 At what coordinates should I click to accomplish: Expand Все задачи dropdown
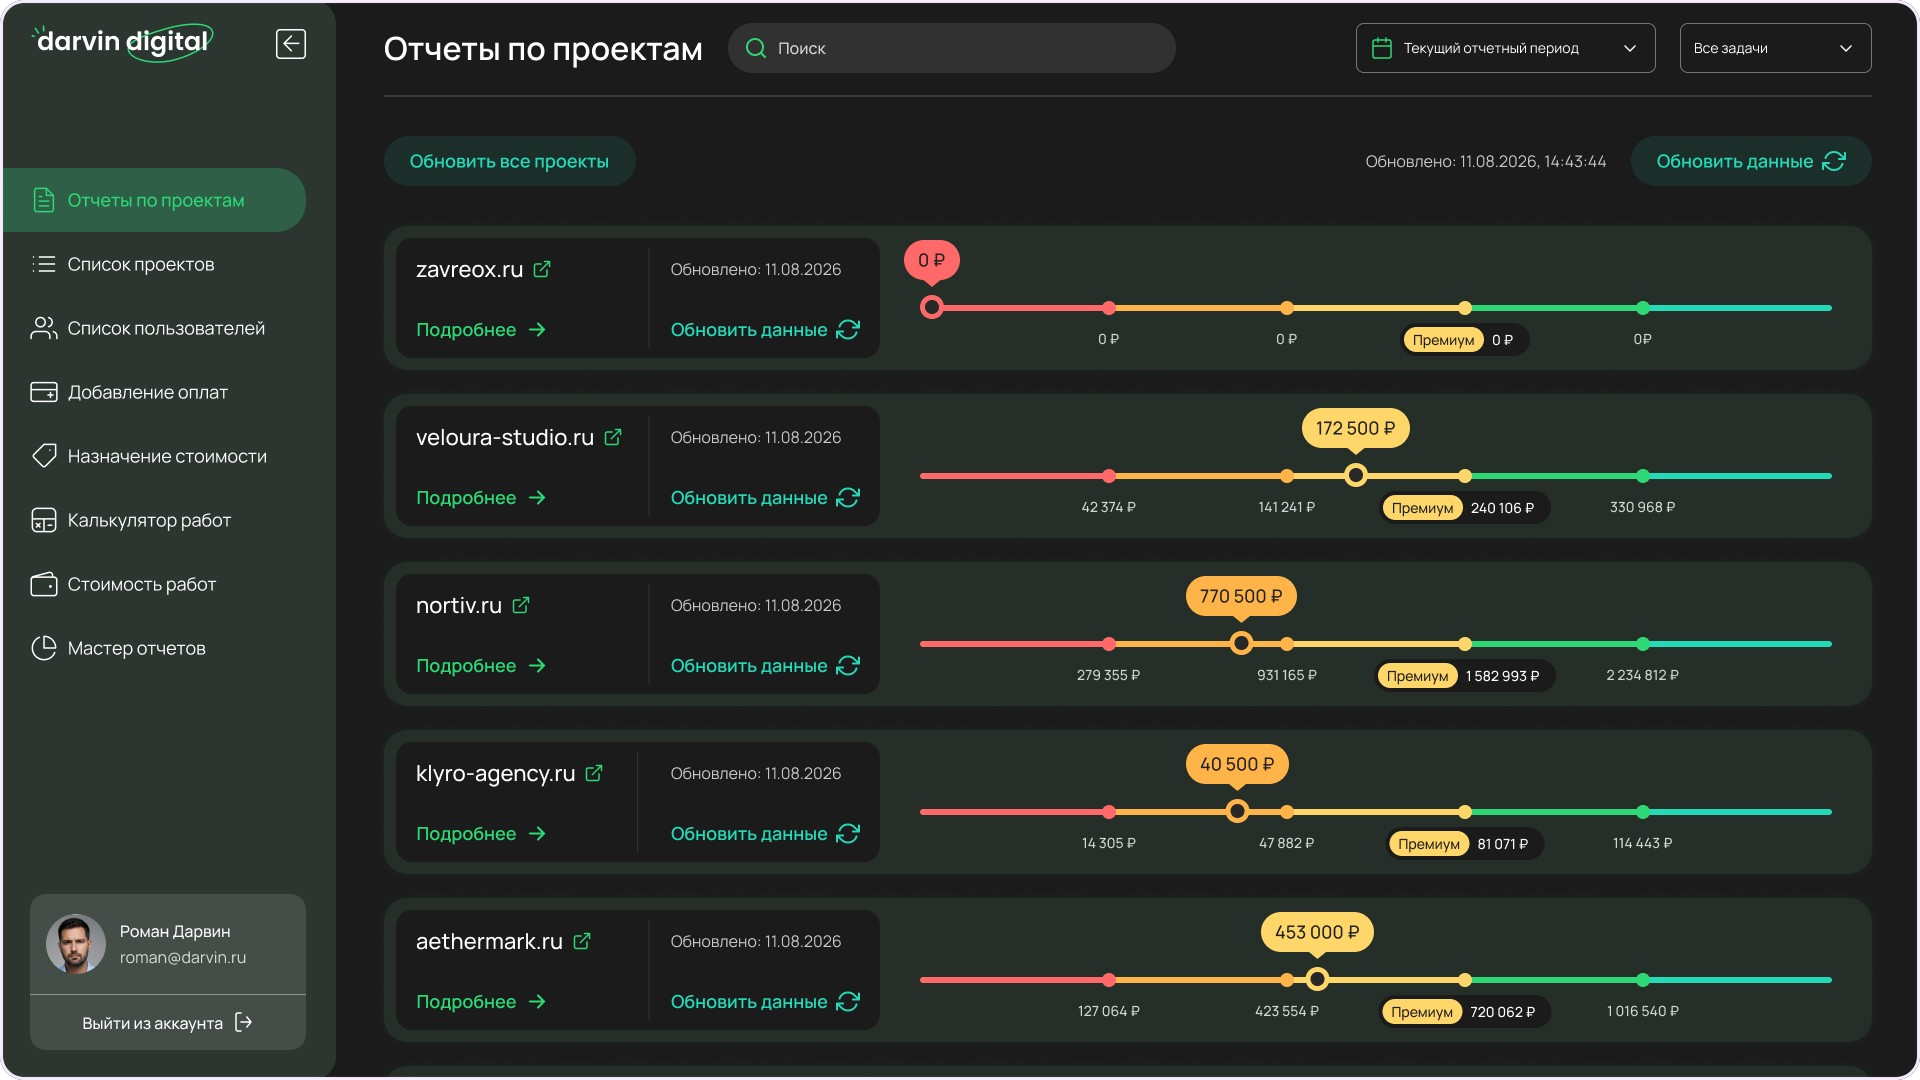(x=1775, y=48)
